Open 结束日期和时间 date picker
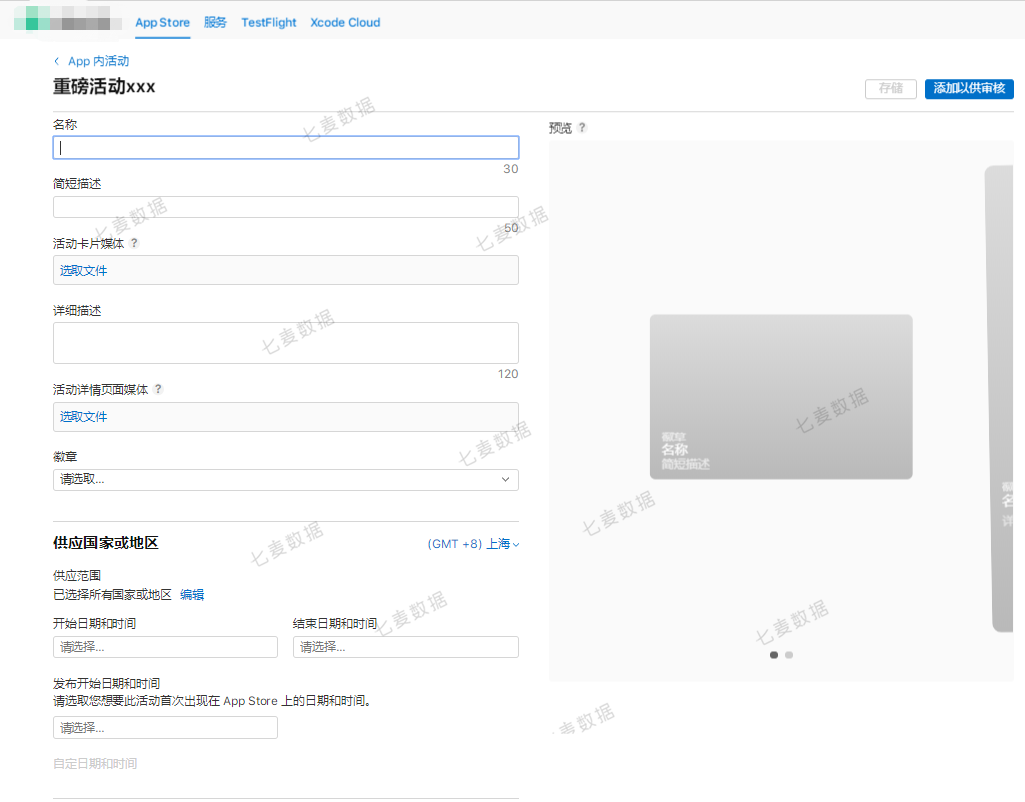Image resolution: width=1025 pixels, height=802 pixels. [406, 647]
